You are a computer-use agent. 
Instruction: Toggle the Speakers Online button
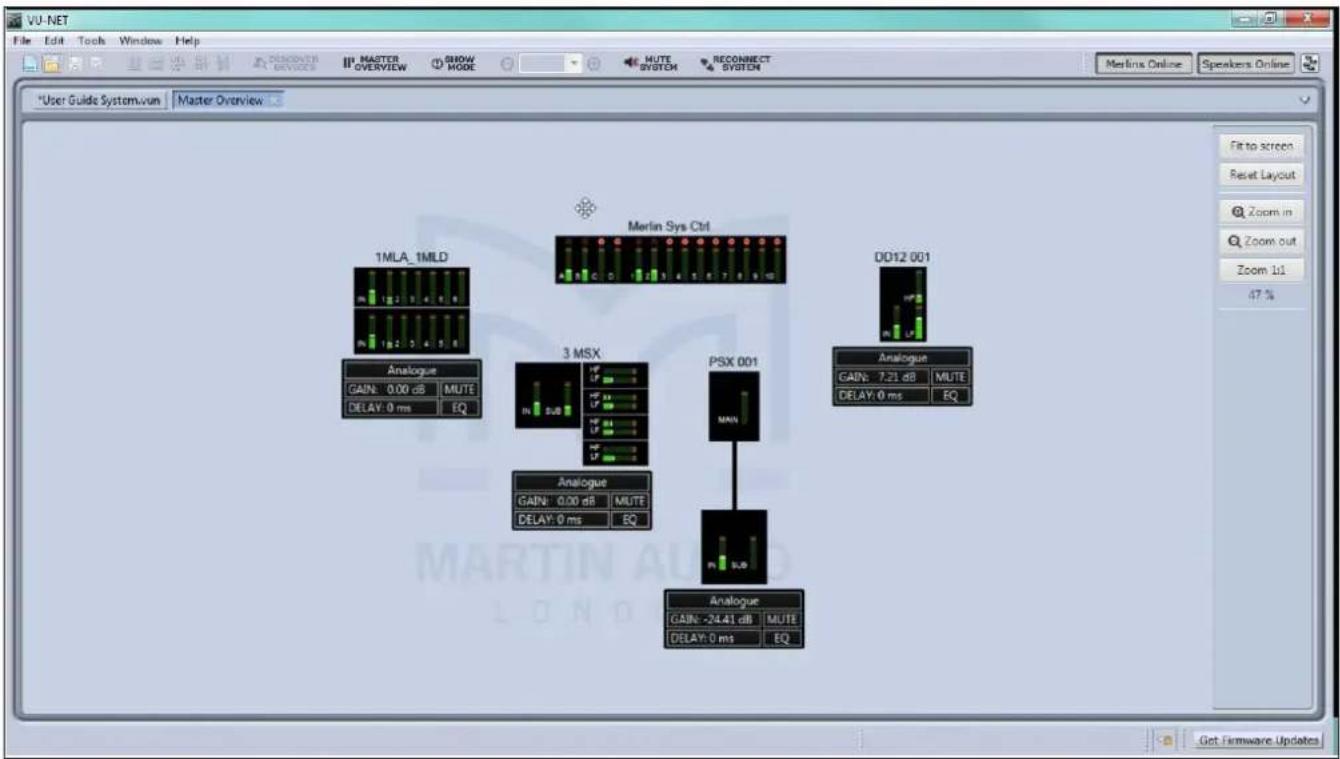point(1245,64)
